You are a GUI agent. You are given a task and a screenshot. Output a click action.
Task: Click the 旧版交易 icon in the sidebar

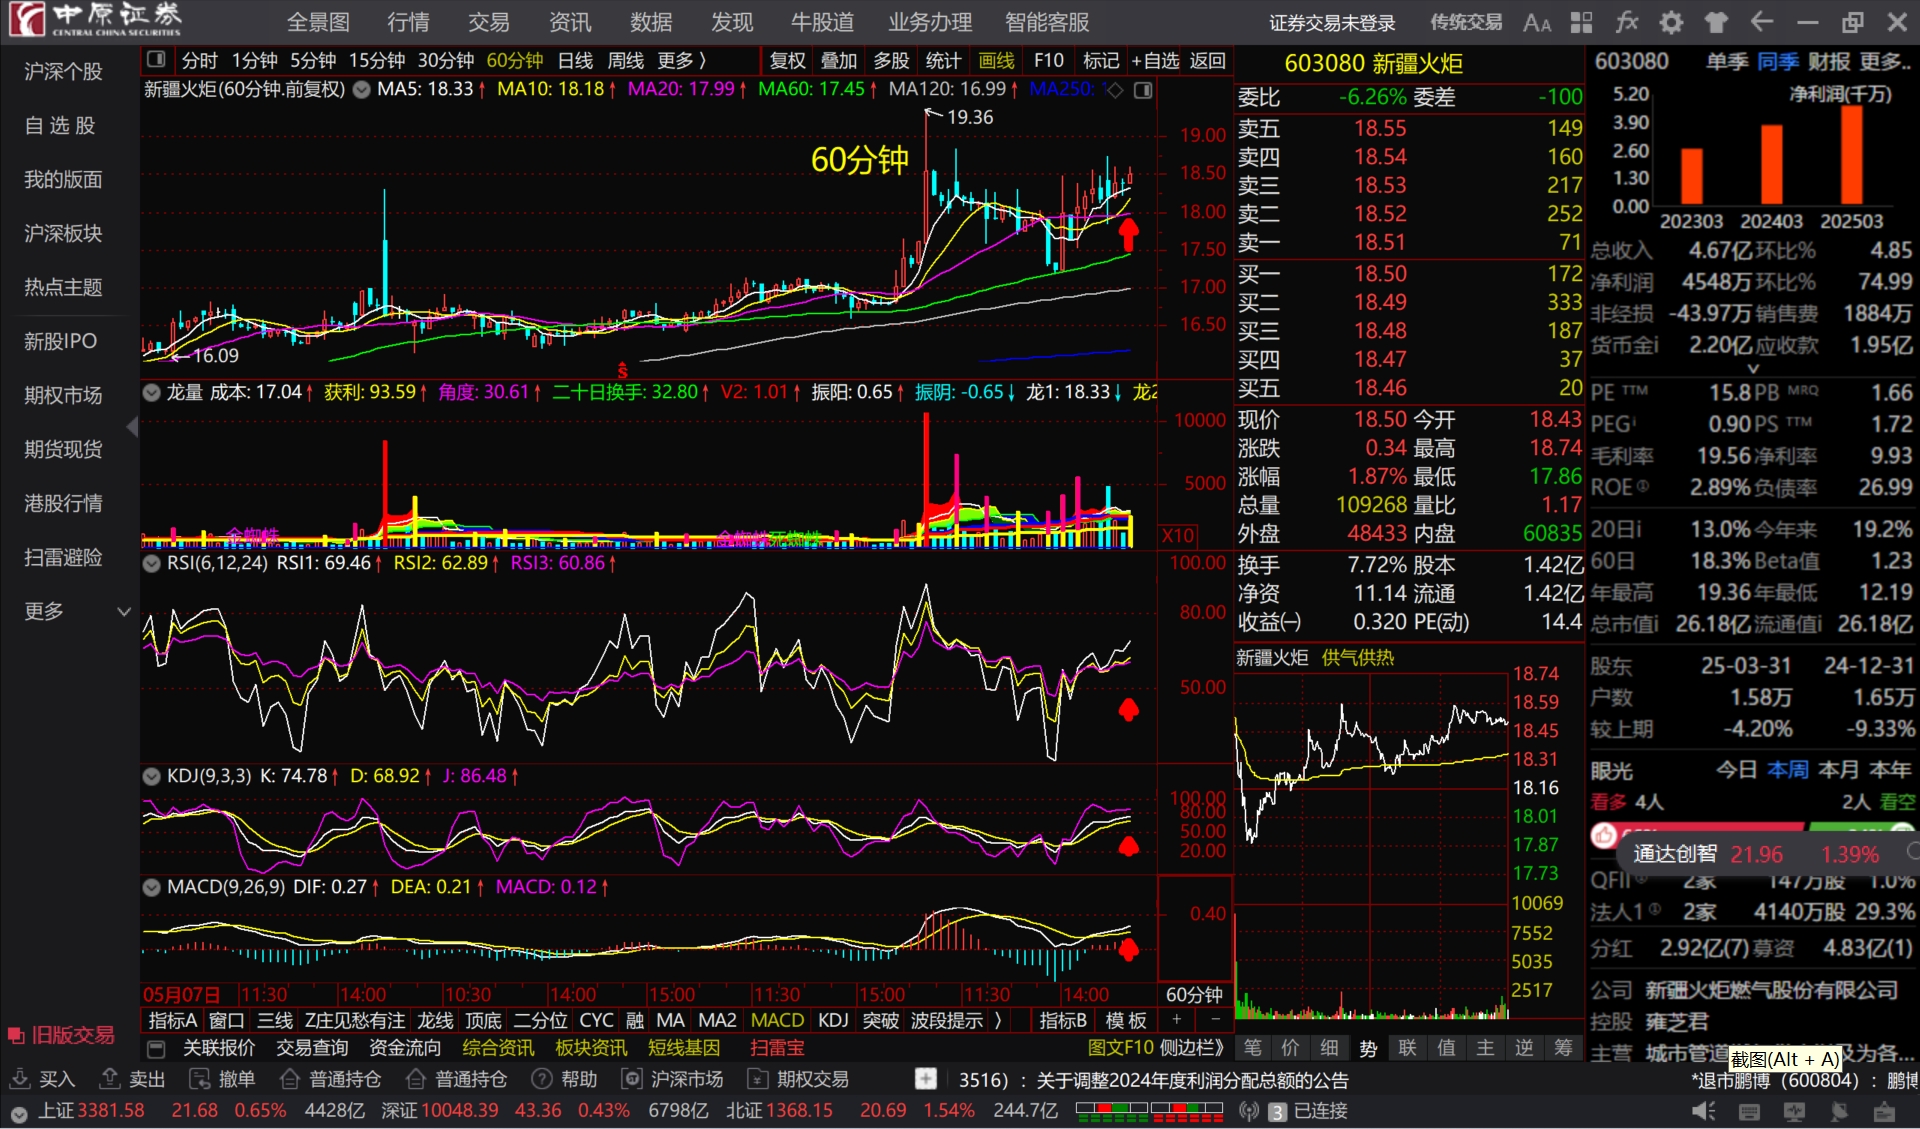pyautogui.click(x=16, y=1035)
